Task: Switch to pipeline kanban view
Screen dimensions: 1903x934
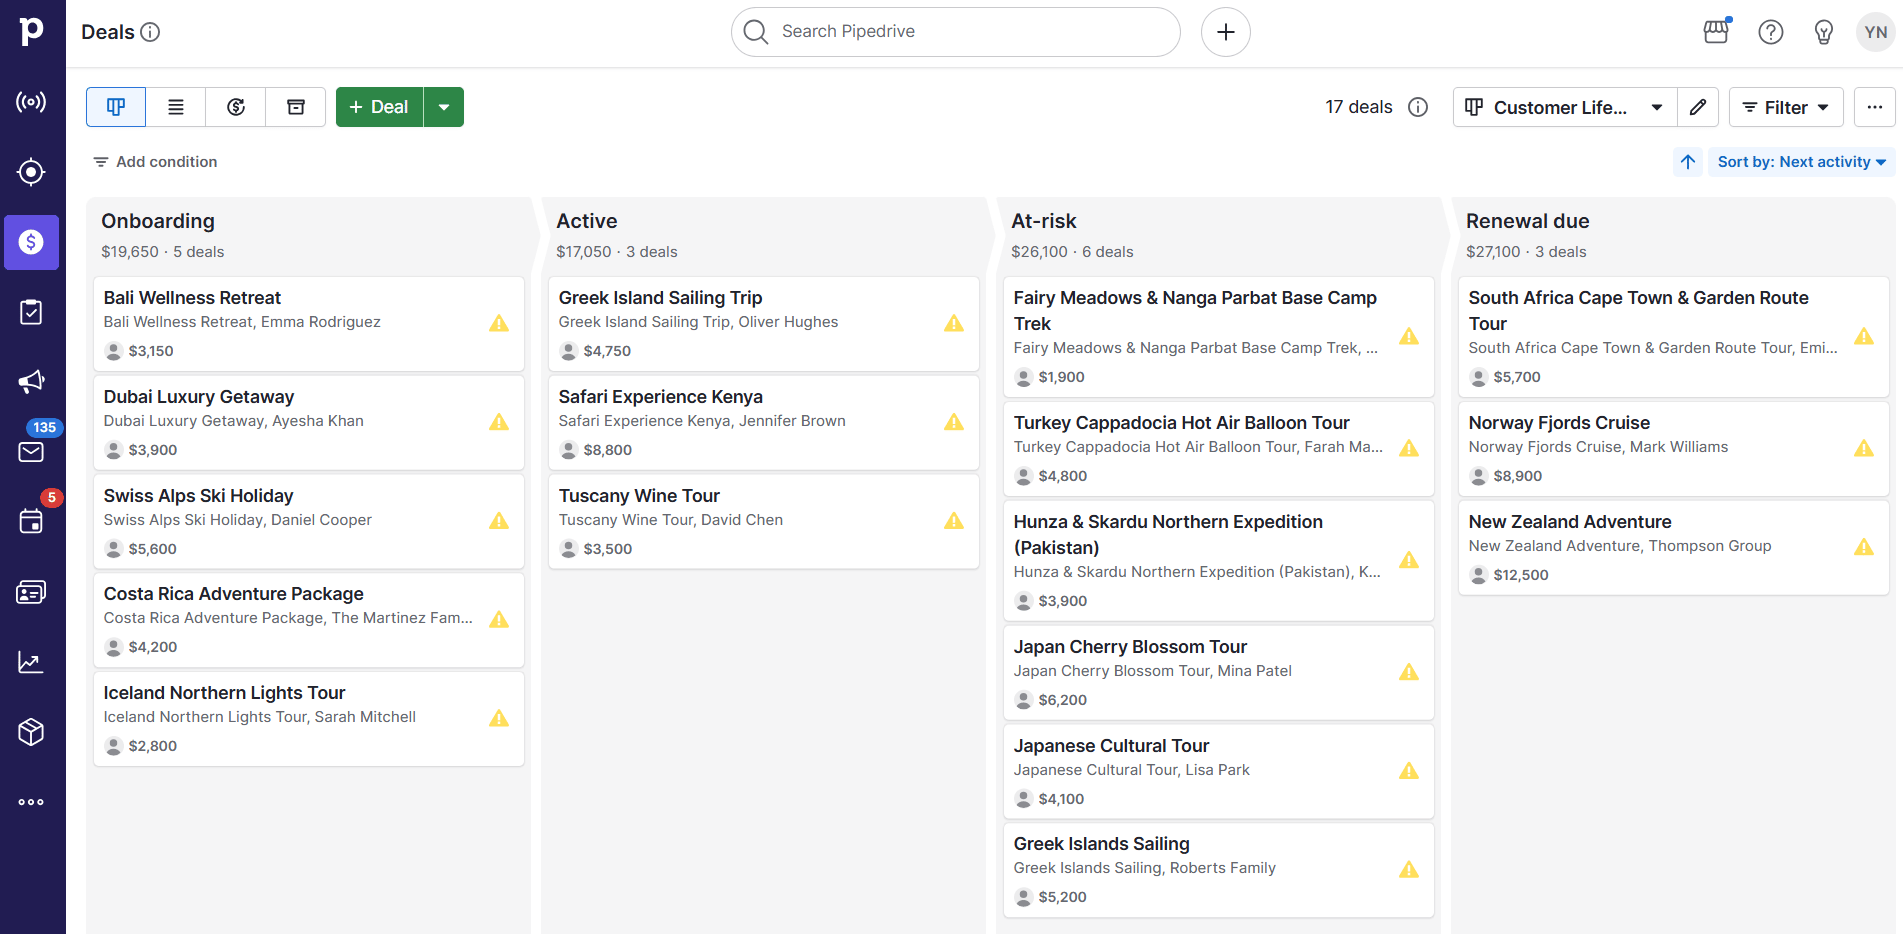Action: [116, 107]
